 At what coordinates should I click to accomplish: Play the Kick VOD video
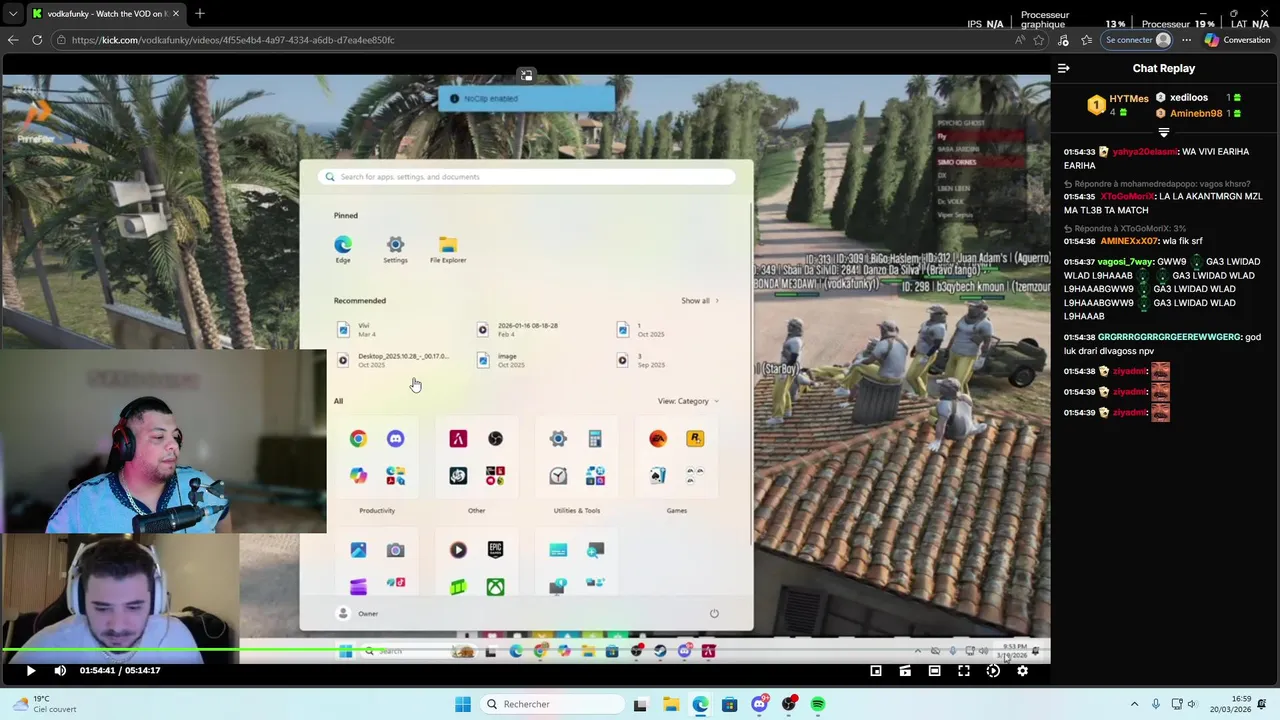click(x=30, y=671)
